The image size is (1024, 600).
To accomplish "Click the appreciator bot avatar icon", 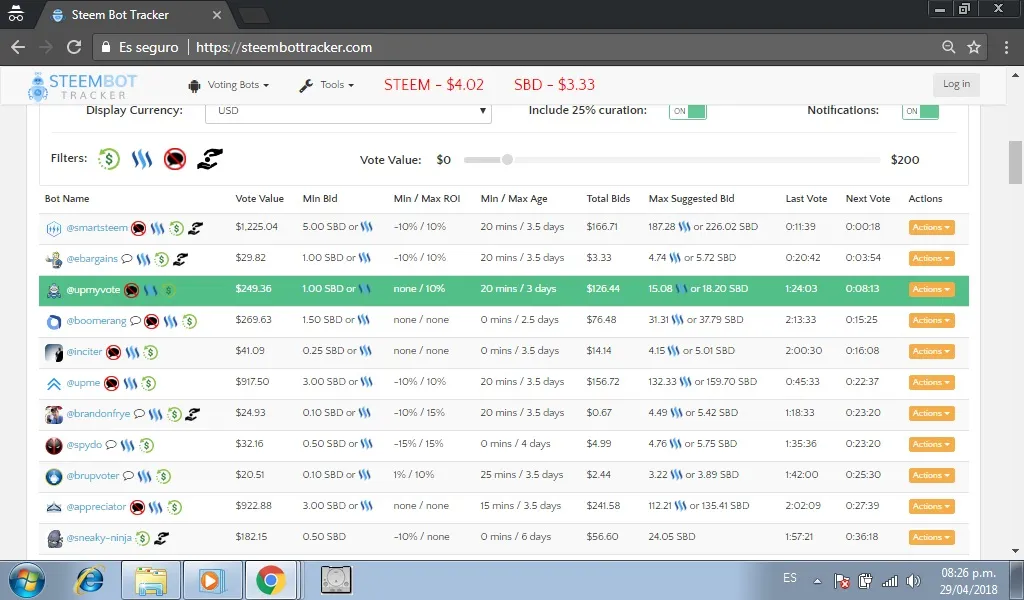I will tap(54, 507).
